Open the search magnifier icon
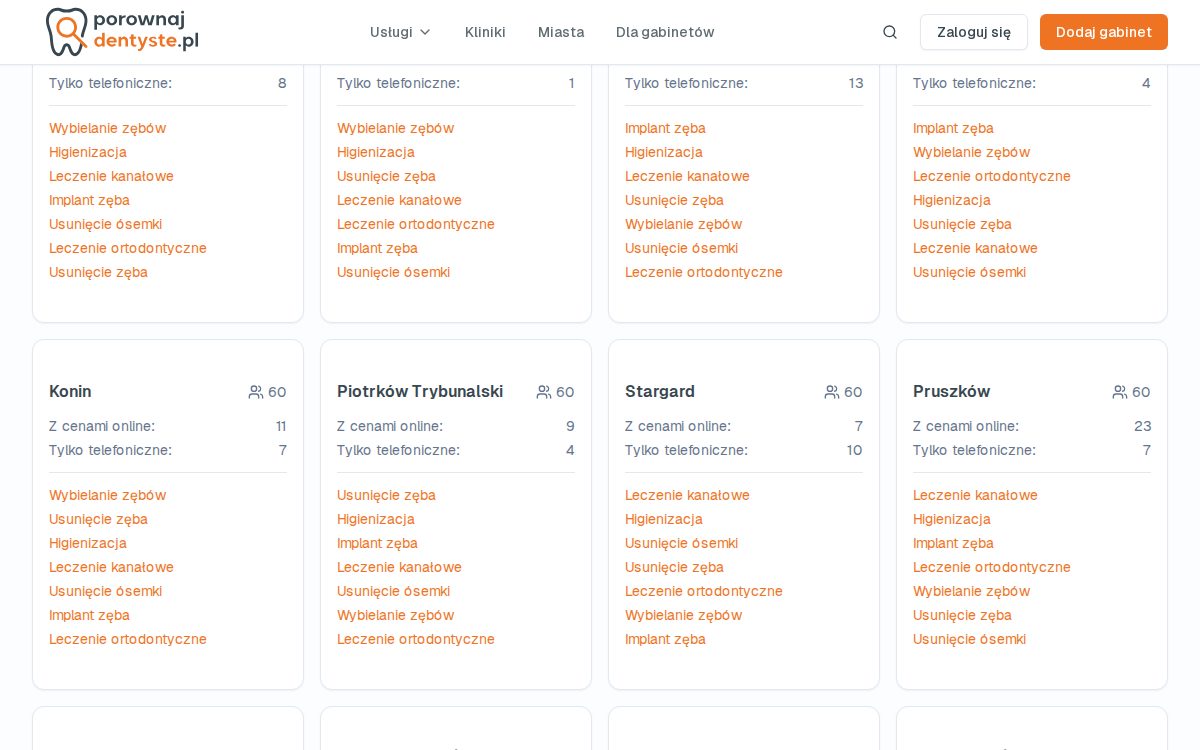 coord(890,32)
